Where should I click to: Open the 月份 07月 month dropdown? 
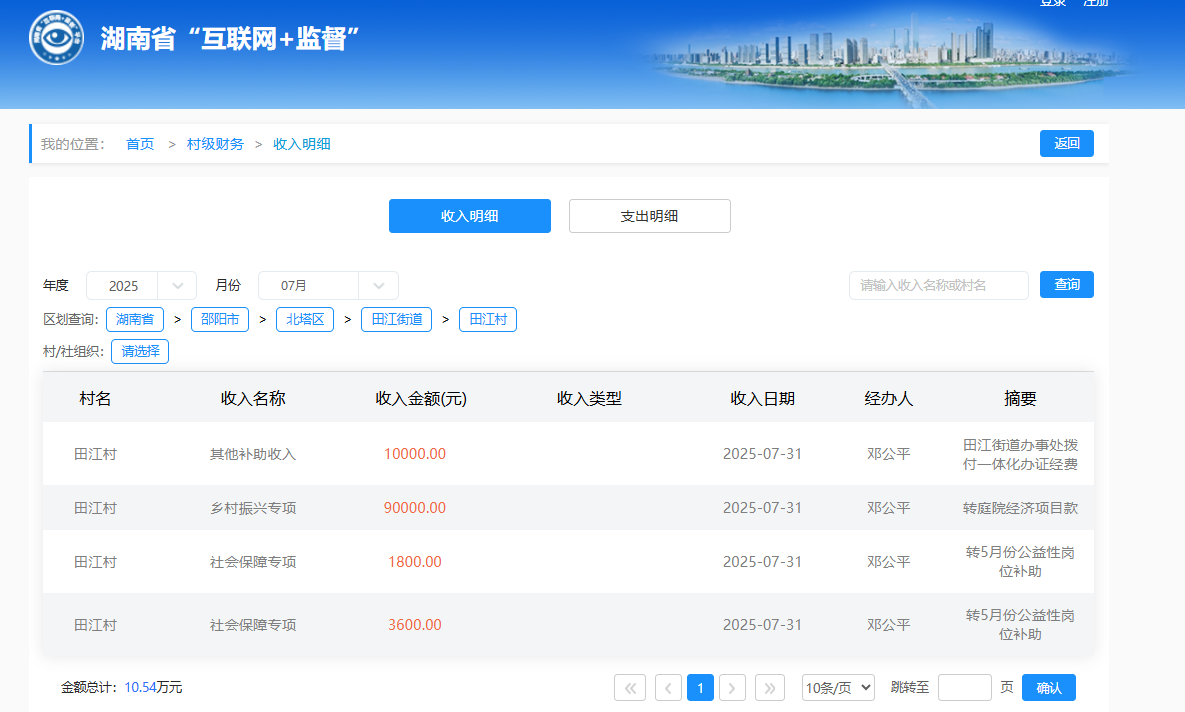pos(328,286)
